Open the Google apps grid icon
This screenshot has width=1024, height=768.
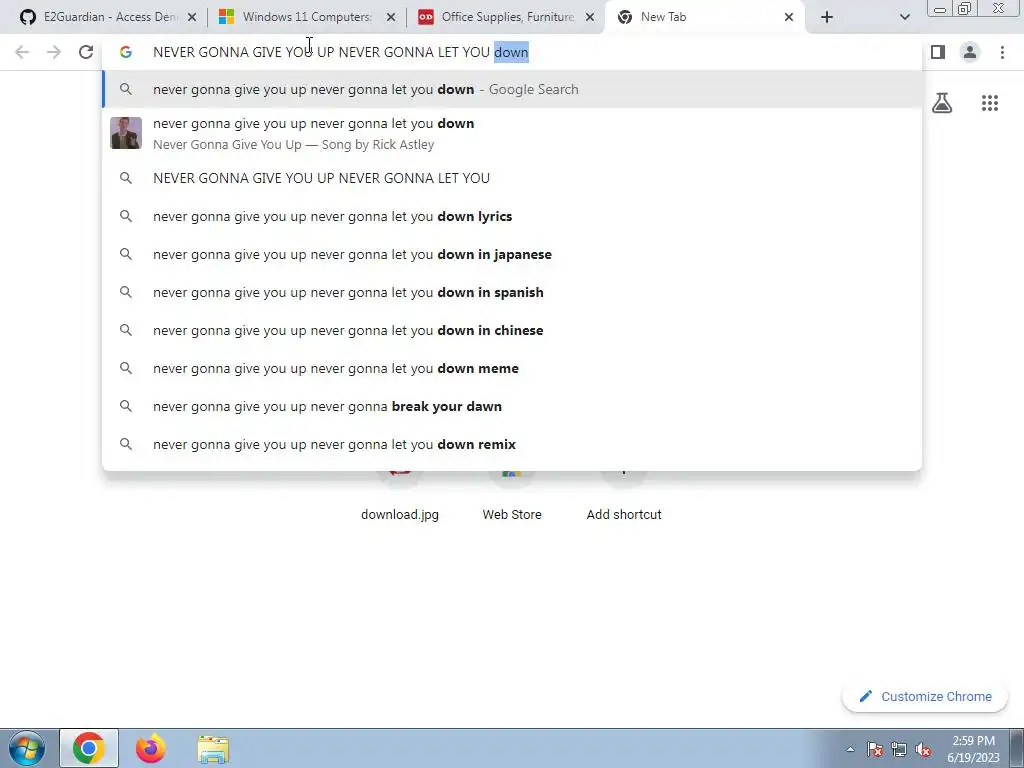(x=990, y=103)
